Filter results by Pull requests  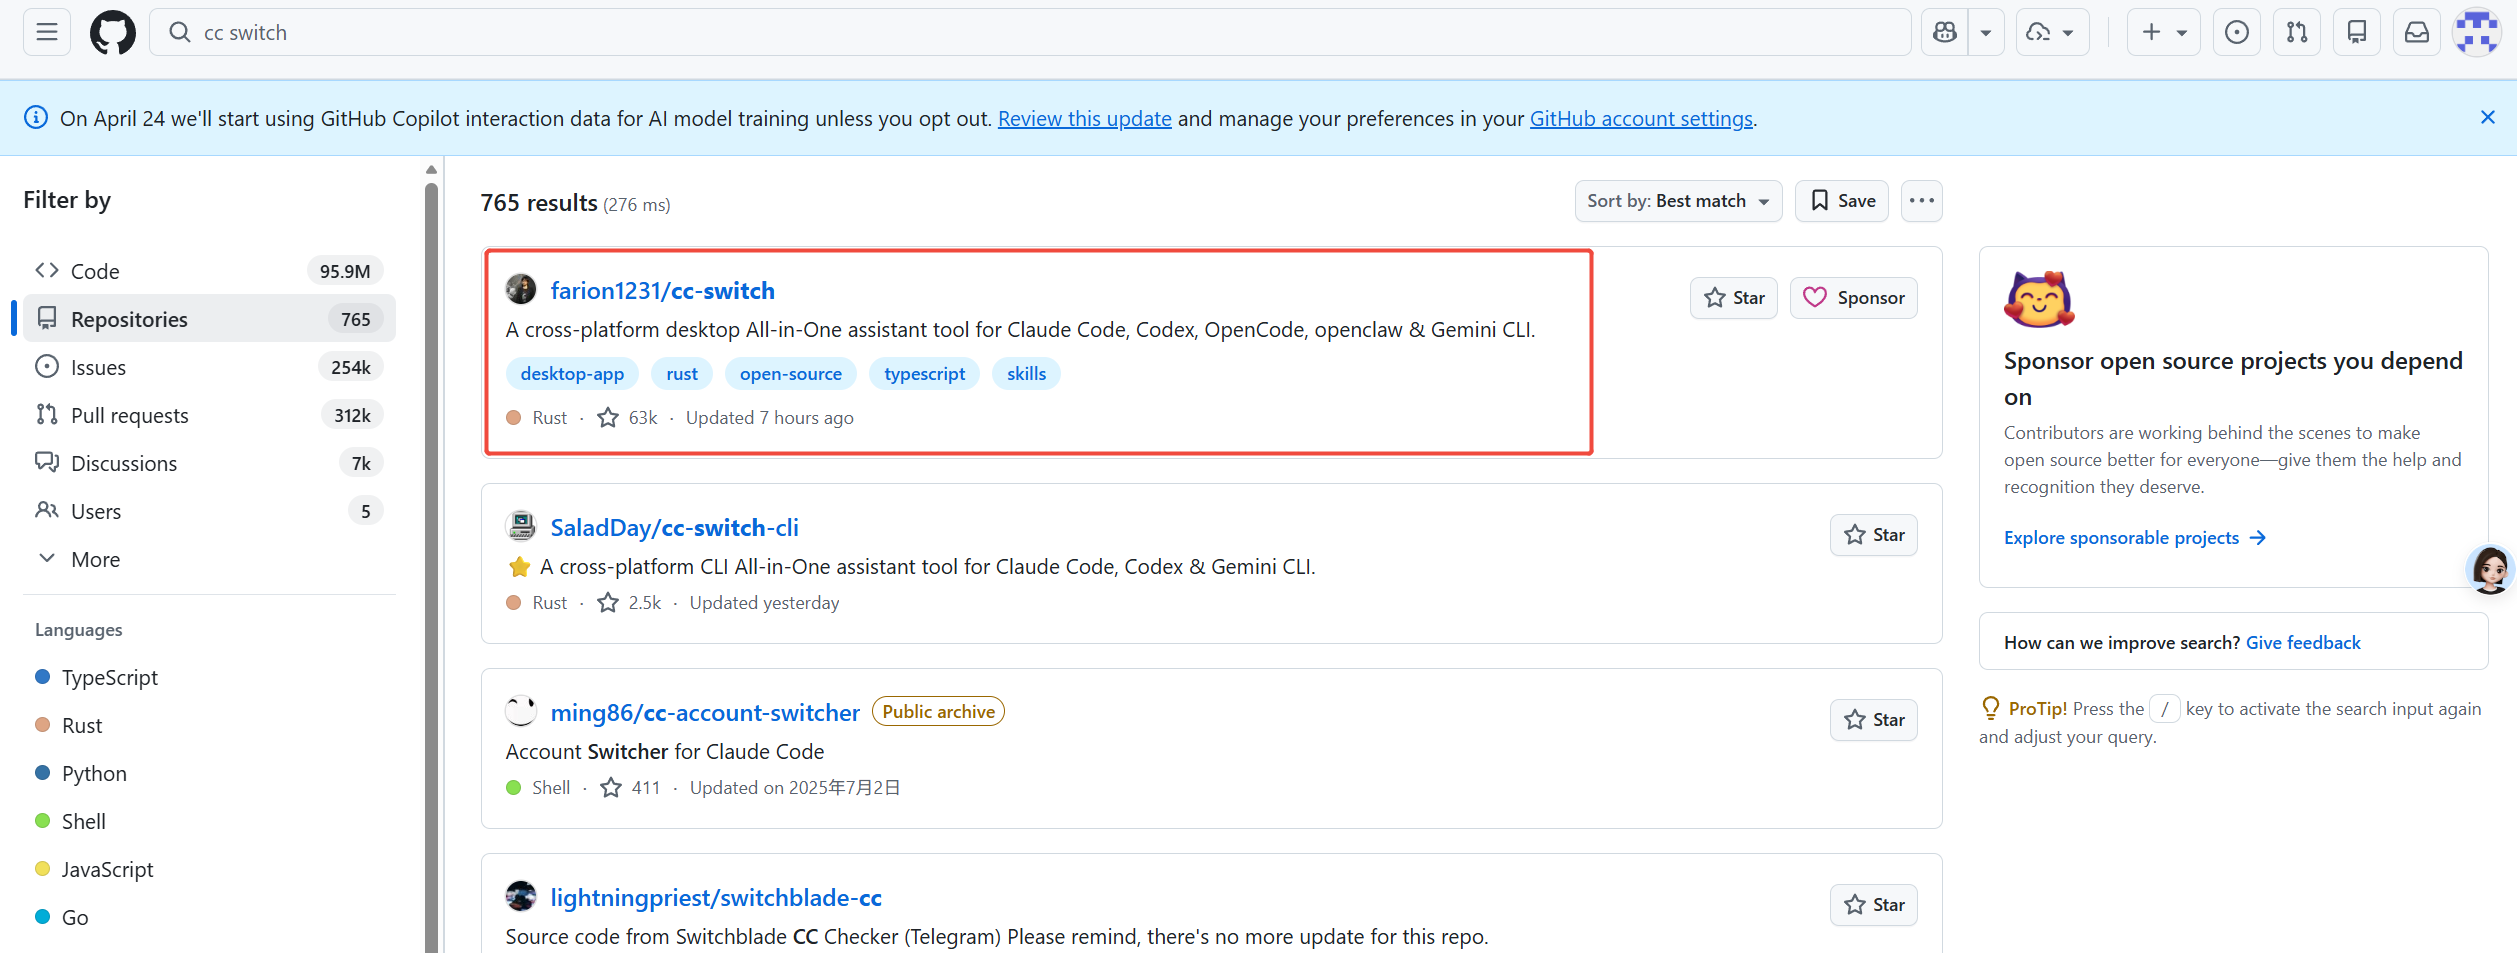(209, 415)
